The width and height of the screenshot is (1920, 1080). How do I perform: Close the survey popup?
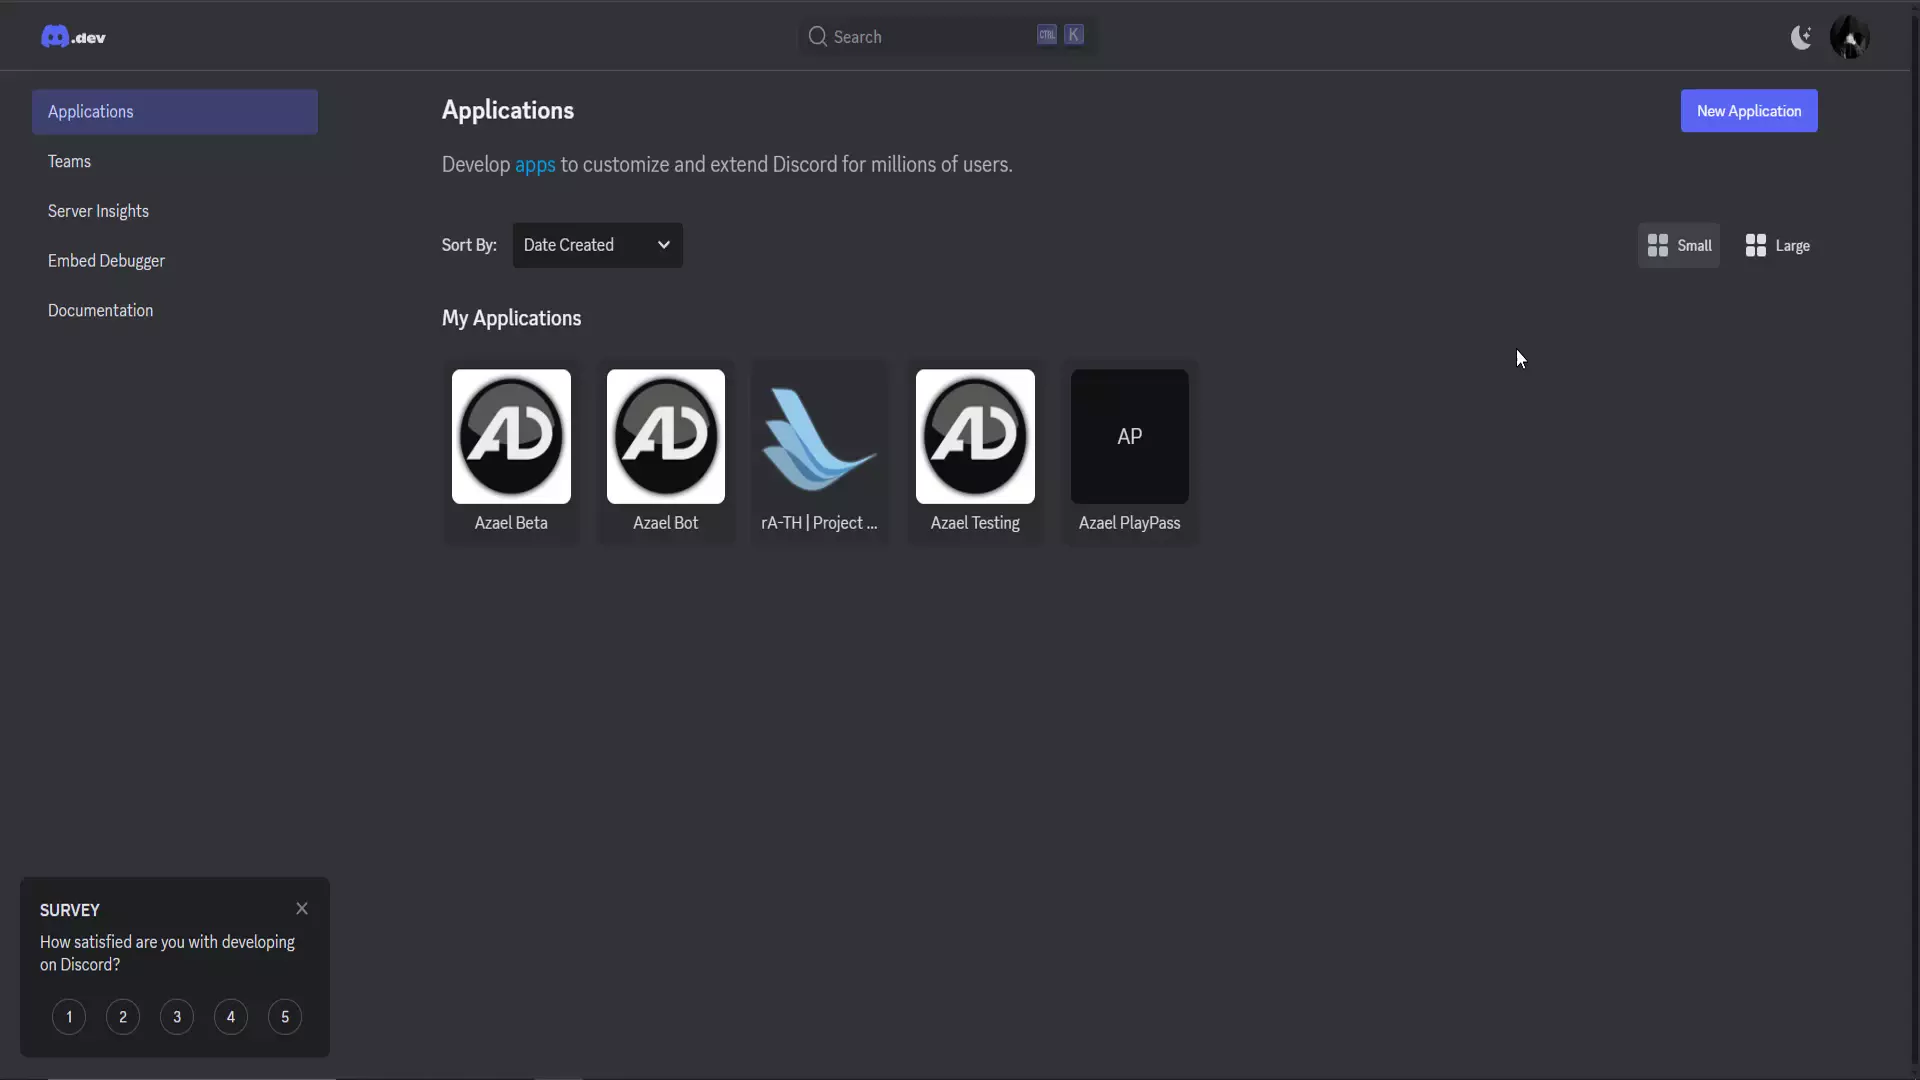point(302,908)
